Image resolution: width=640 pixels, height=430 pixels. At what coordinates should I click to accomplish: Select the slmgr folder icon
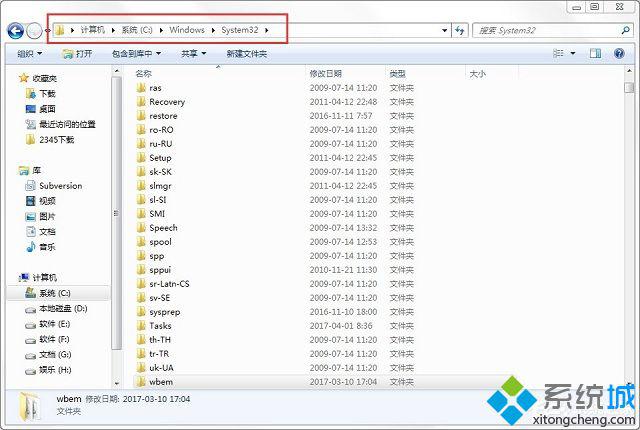(x=141, y=186)
